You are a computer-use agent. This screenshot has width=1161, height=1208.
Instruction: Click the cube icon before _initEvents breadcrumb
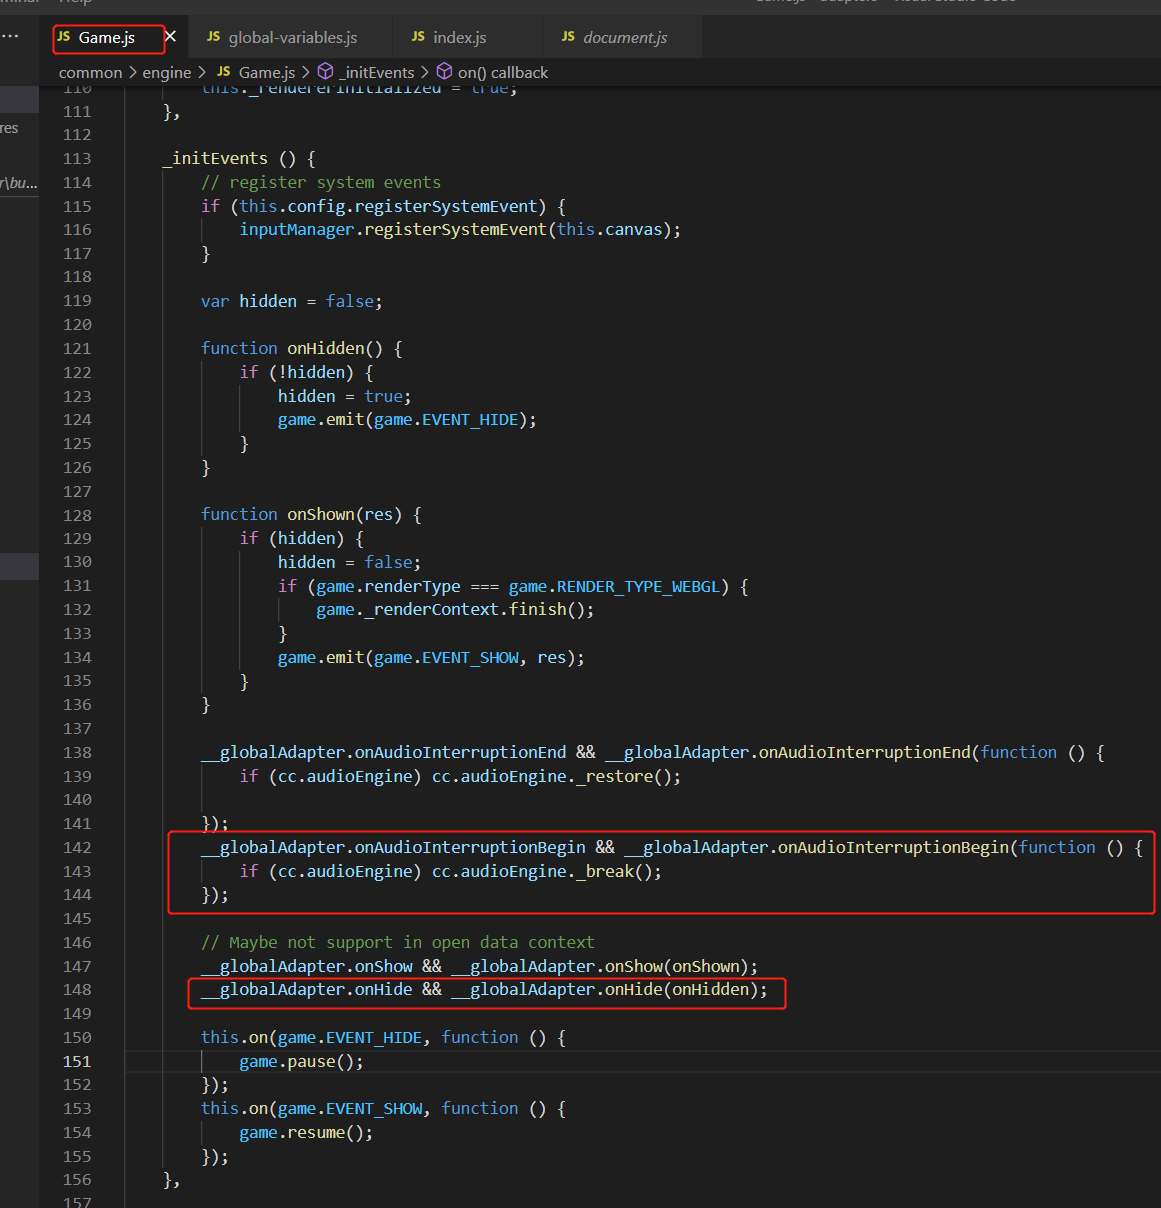[325, 72]
